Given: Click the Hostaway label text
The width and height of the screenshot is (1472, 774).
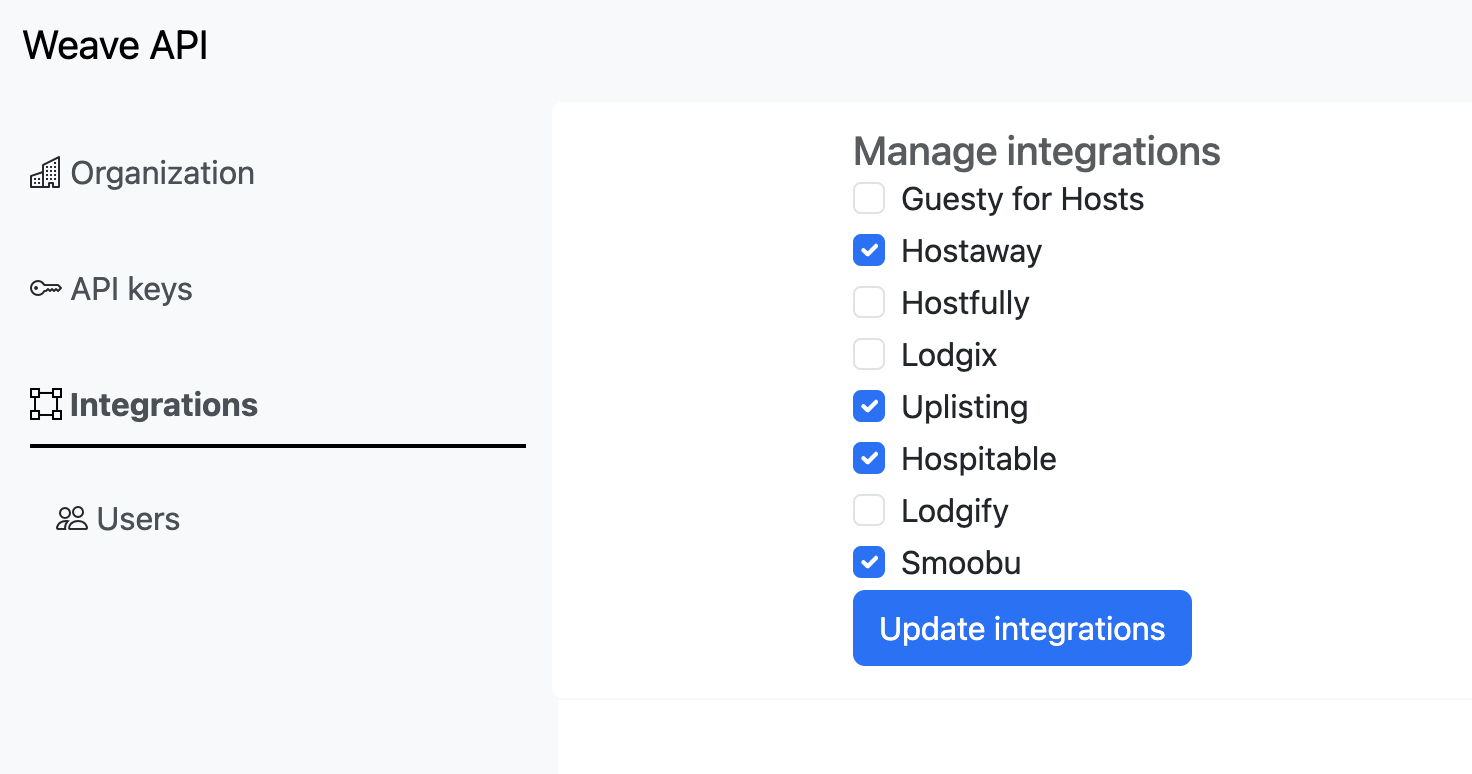Looking at the screenshot, I should click(971, 251).
